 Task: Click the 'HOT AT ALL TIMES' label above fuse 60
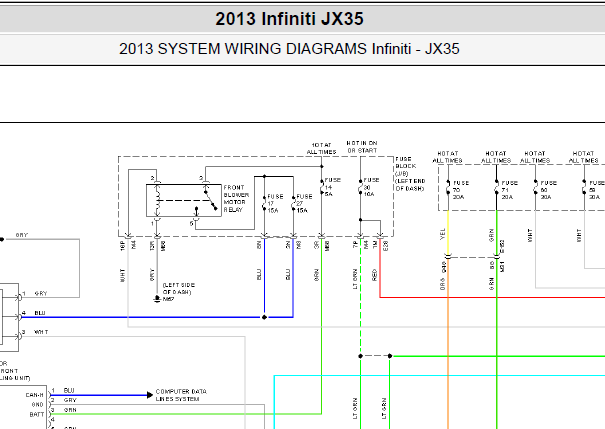pos(535,157)
